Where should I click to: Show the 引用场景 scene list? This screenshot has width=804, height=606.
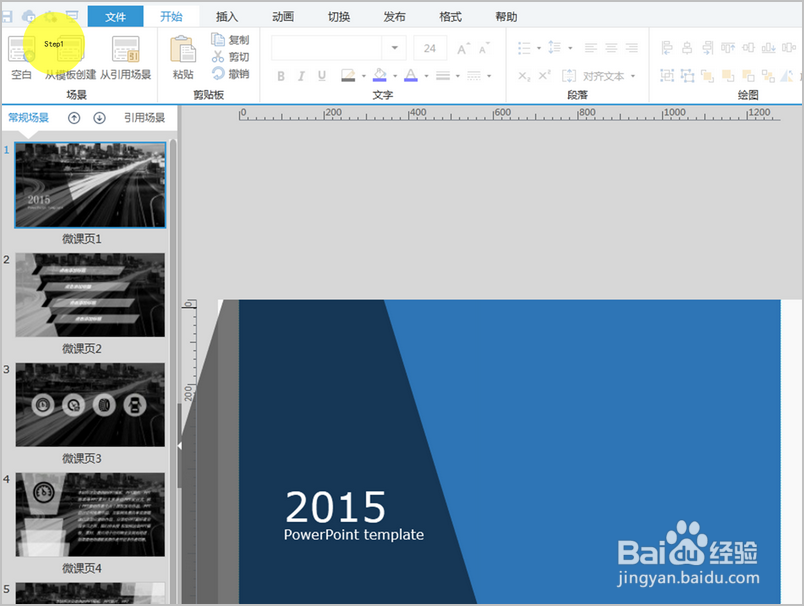[x=145, y=118]
